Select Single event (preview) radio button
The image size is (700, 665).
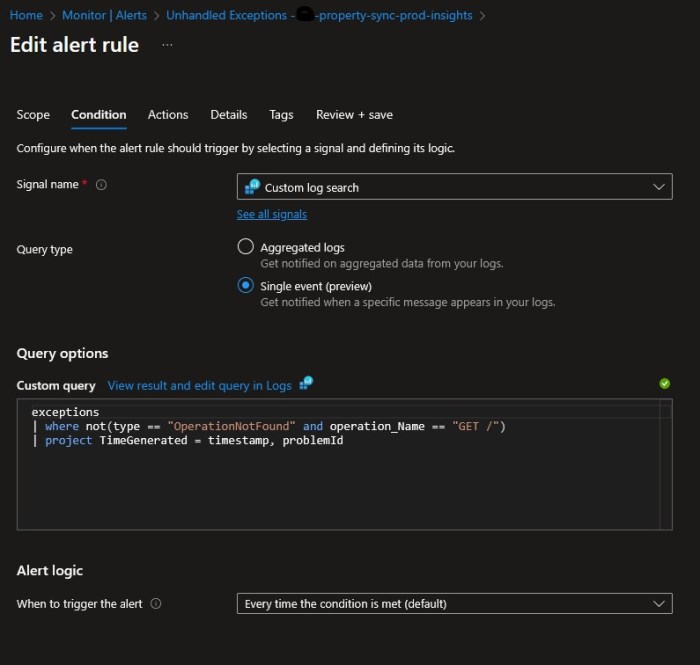coord(246,285)
